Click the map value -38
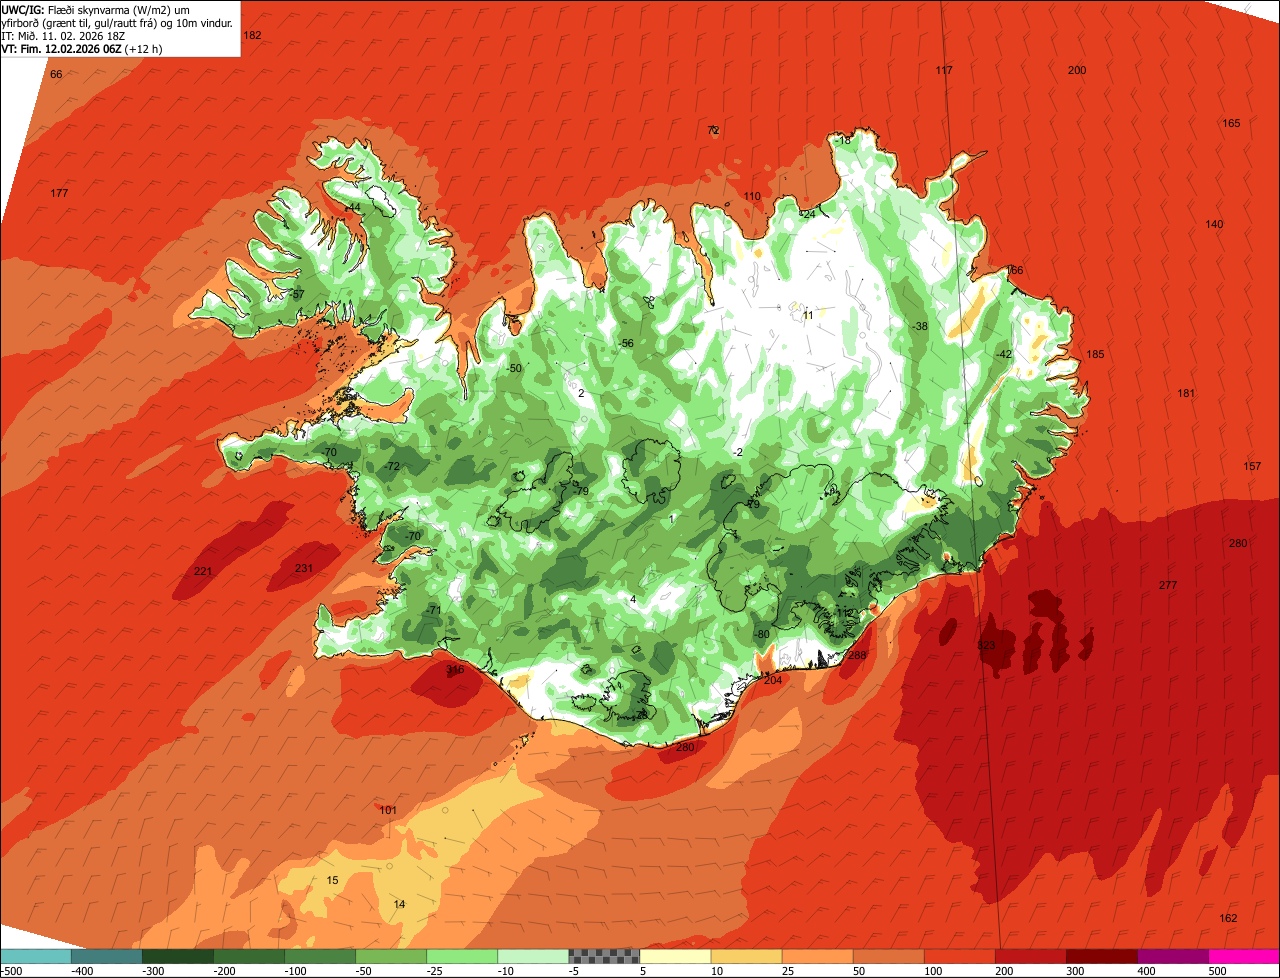Image resolution: width=1280 pixels, height=978 pixels. click(x=920, y=326)
